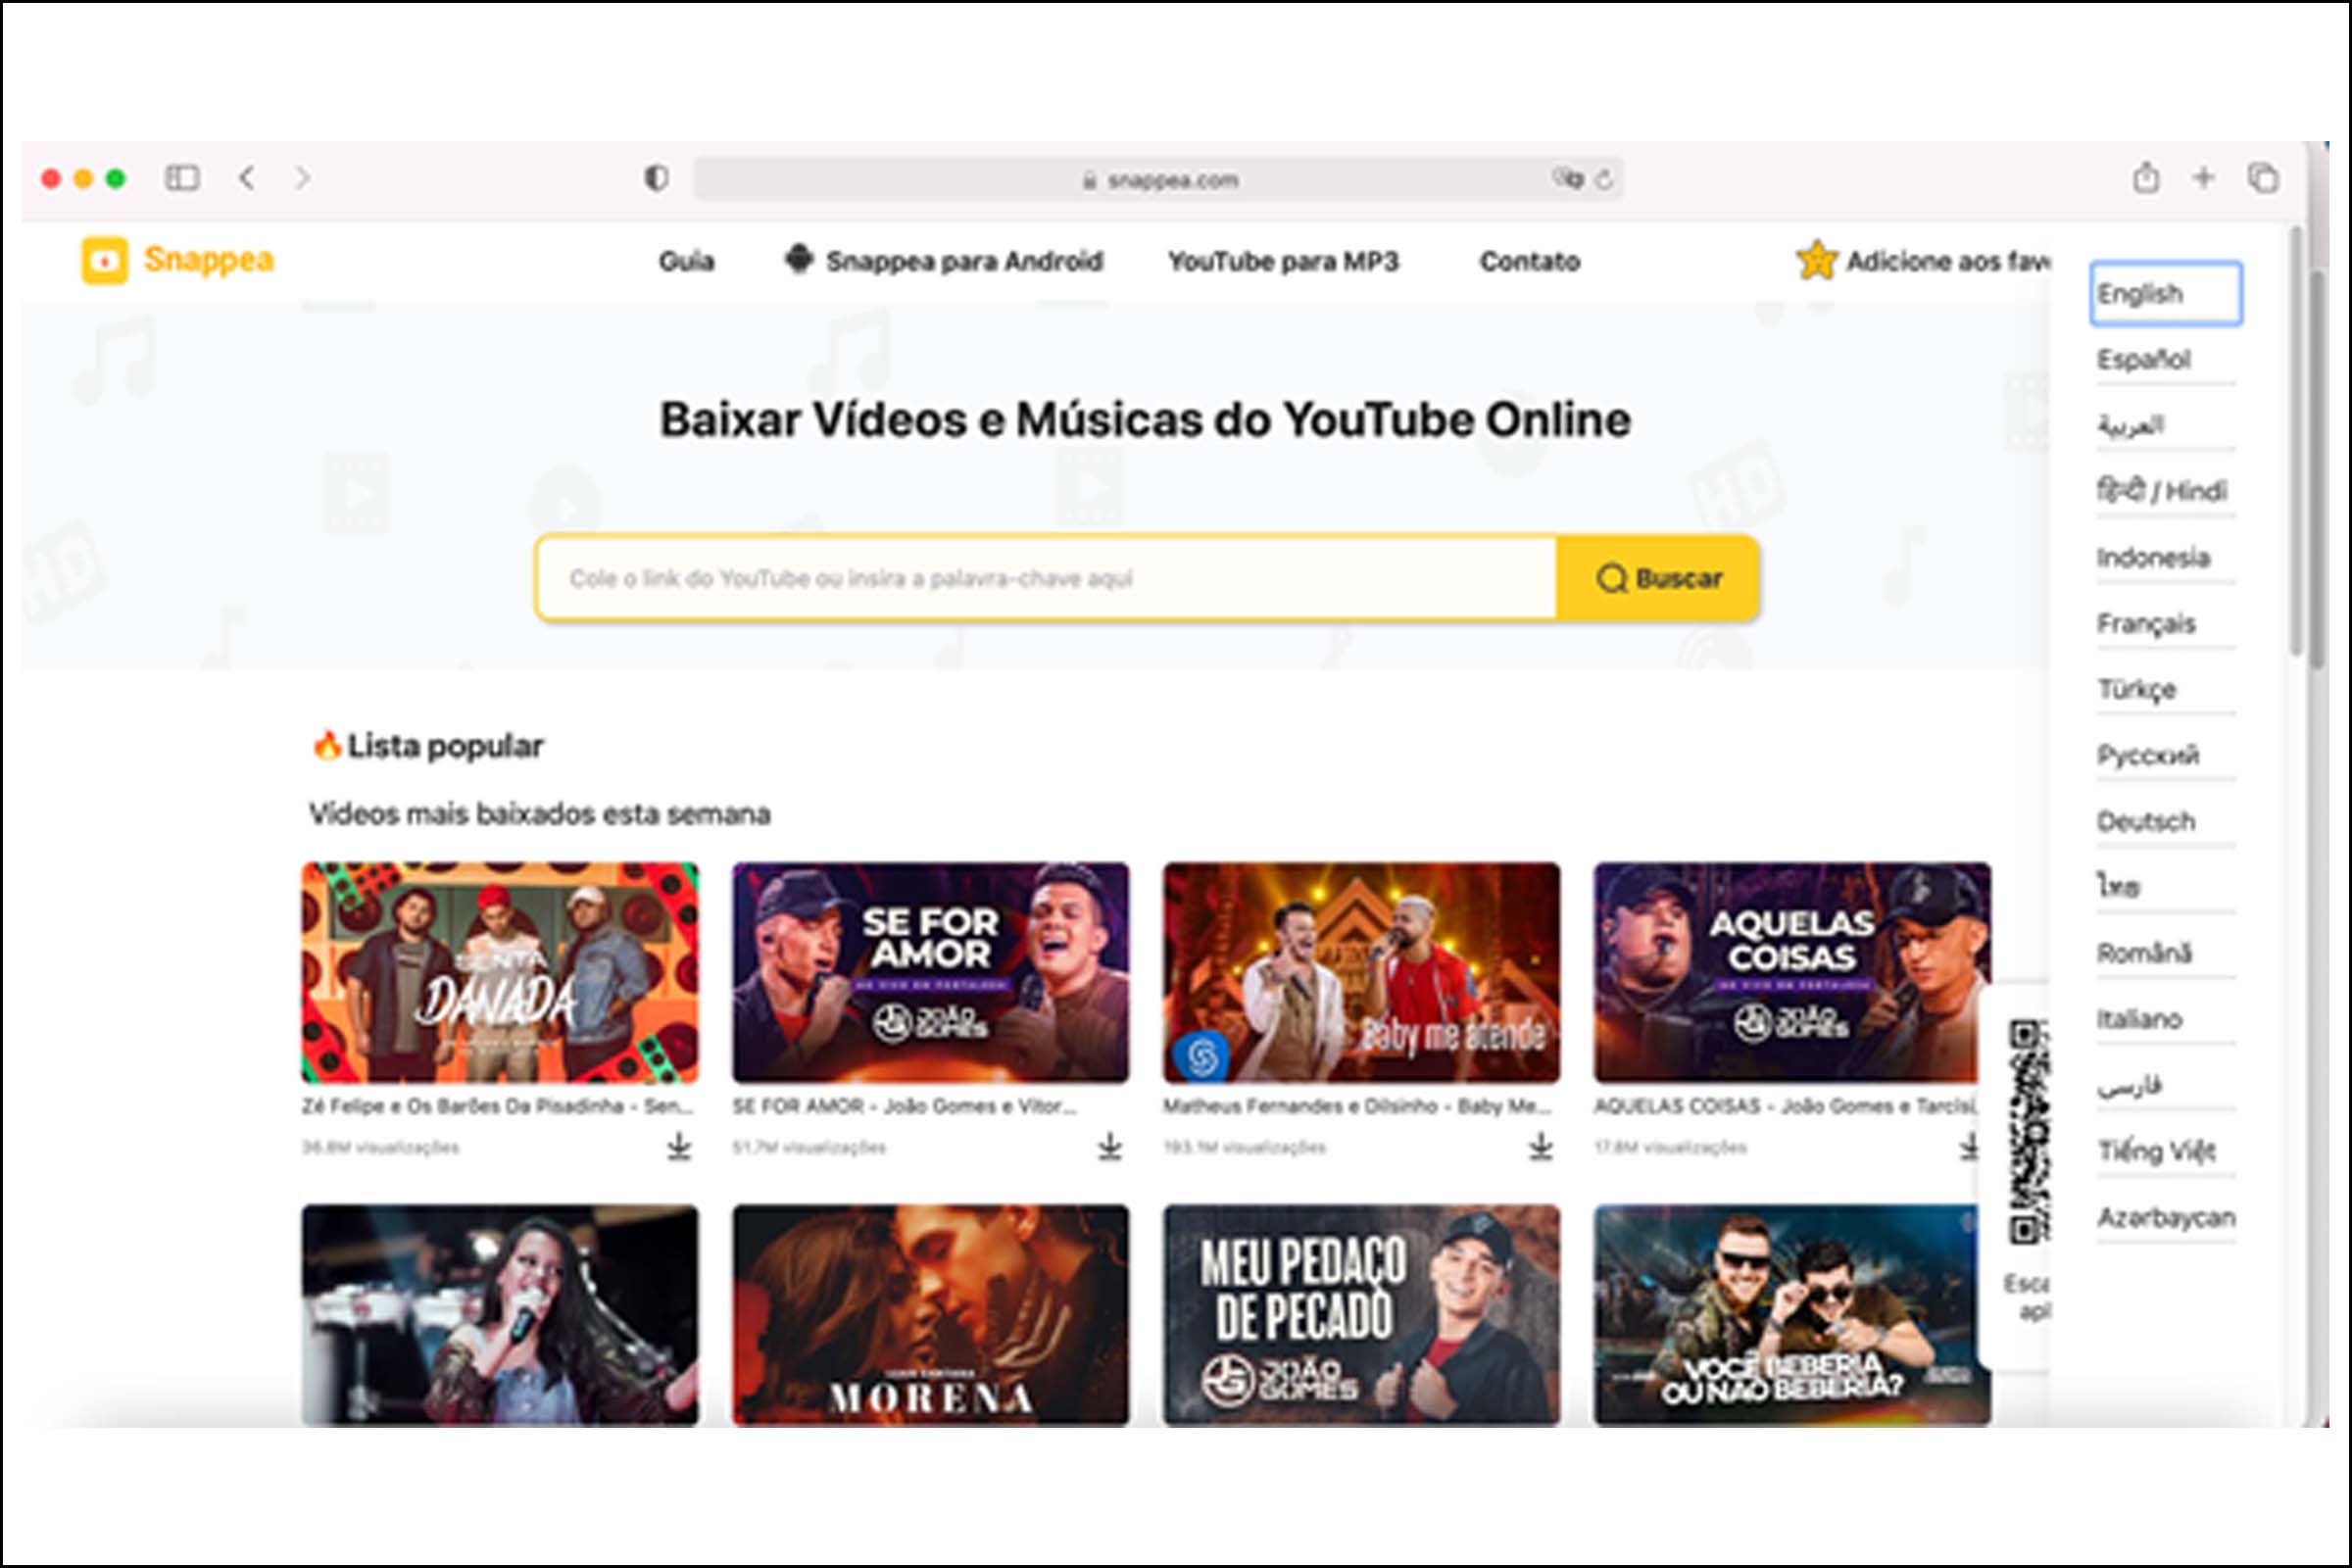Screen dimensions: 2352x1568
Task: Switch the site language to Español
Action: pos(2145,359)
